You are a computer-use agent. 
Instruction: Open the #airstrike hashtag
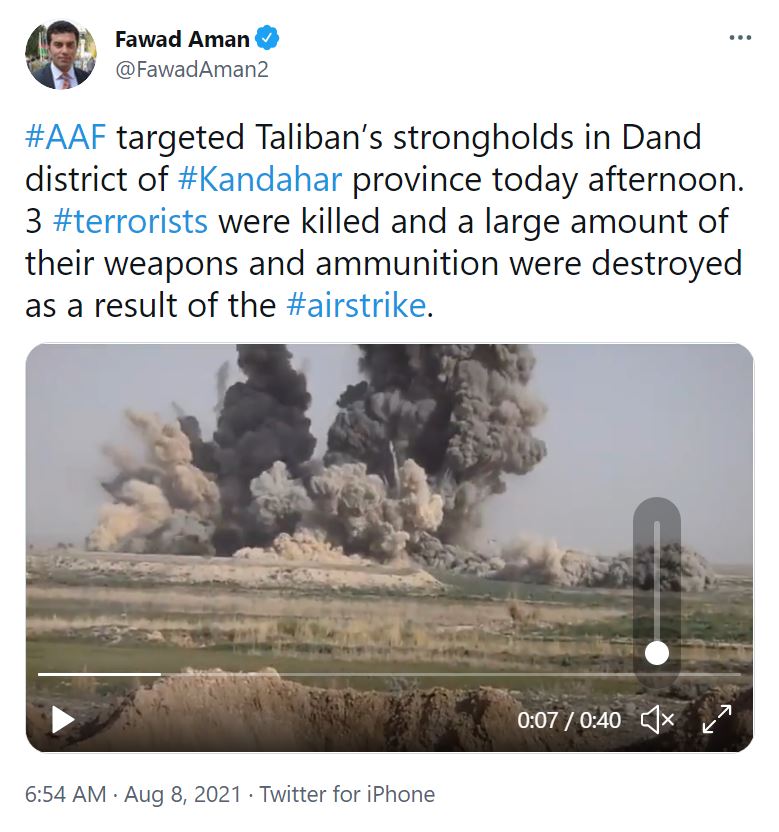[x=356, y=305]
